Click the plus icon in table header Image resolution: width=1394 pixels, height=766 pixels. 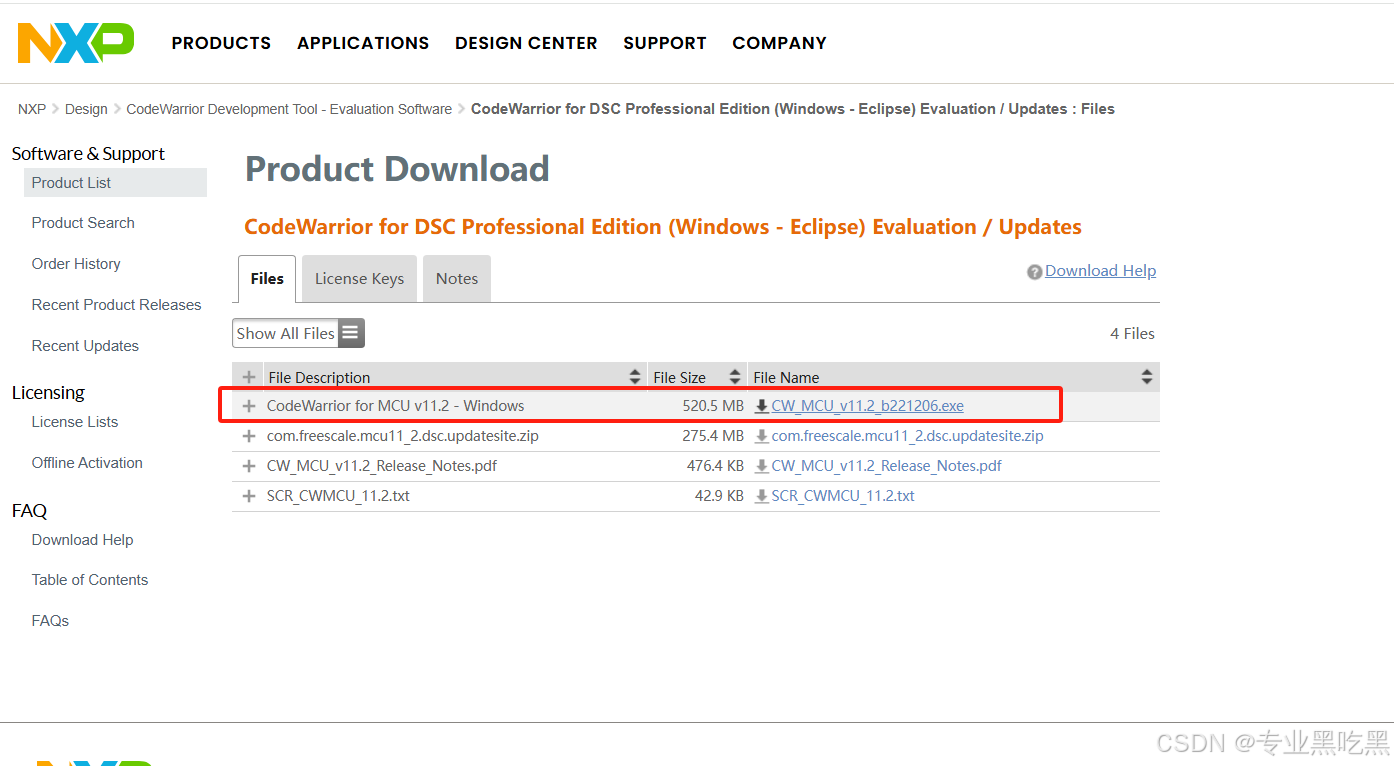[249, 377]
